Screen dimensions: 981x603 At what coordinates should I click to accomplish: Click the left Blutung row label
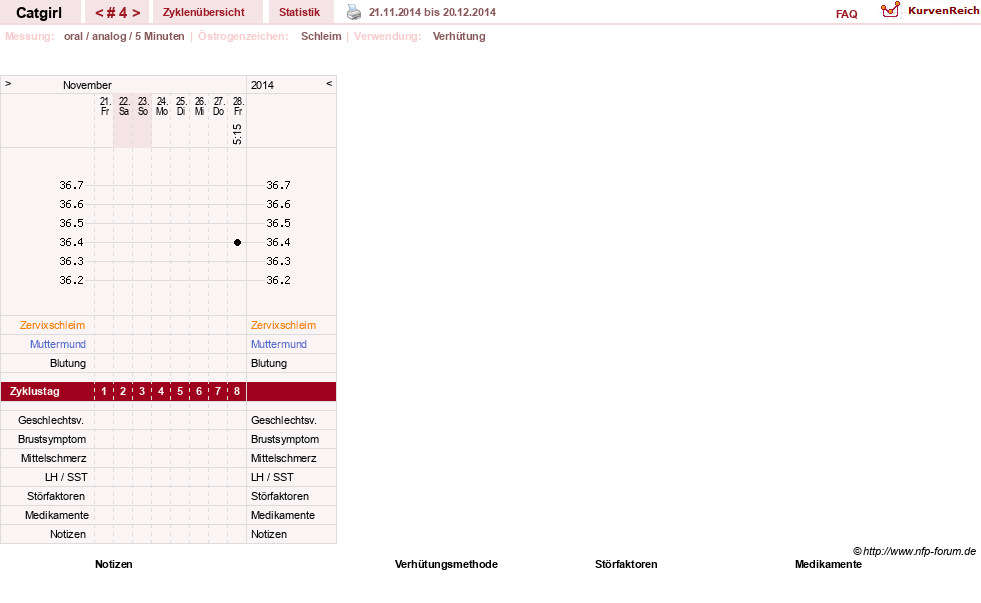[68, 363]
